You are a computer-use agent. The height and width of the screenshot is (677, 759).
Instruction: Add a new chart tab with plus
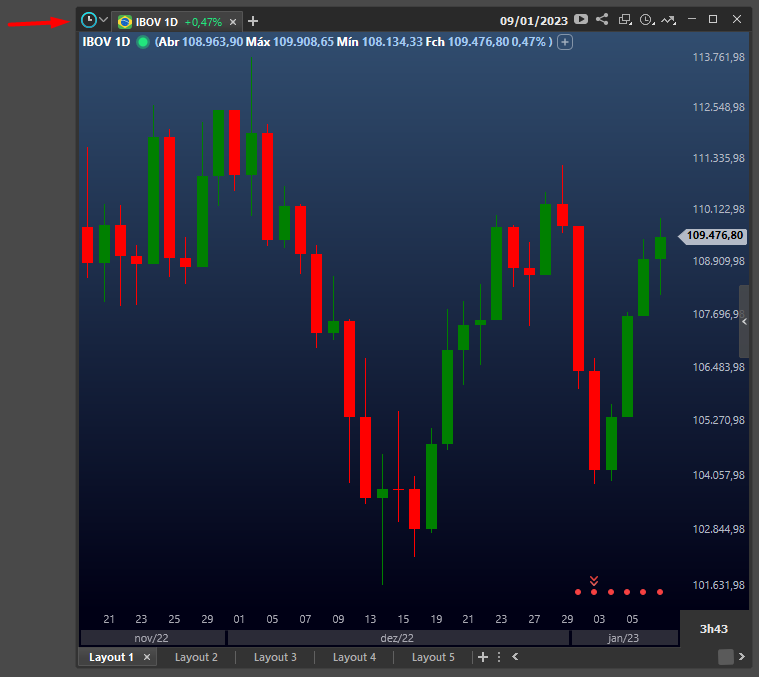click(253, 21)
